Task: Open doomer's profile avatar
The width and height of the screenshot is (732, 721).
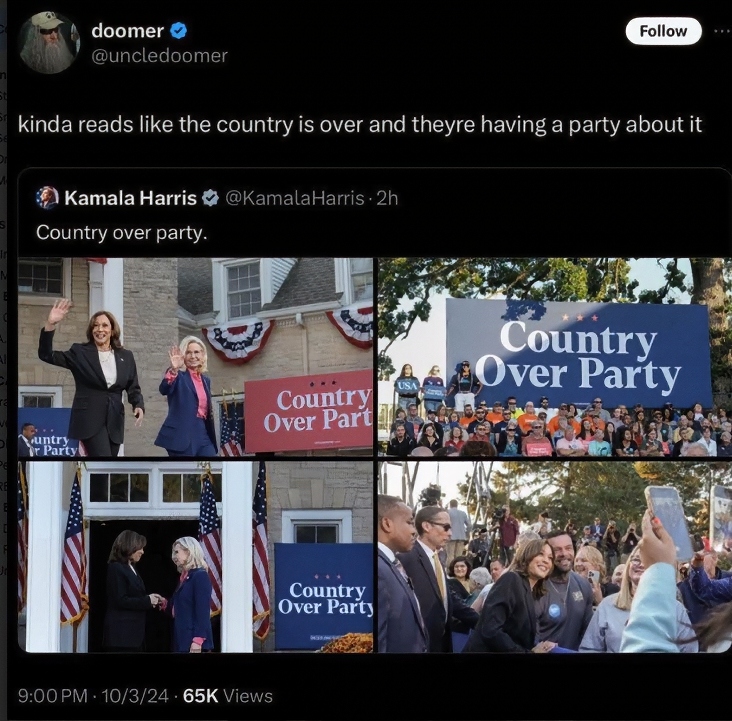Action: pos(49,43)
